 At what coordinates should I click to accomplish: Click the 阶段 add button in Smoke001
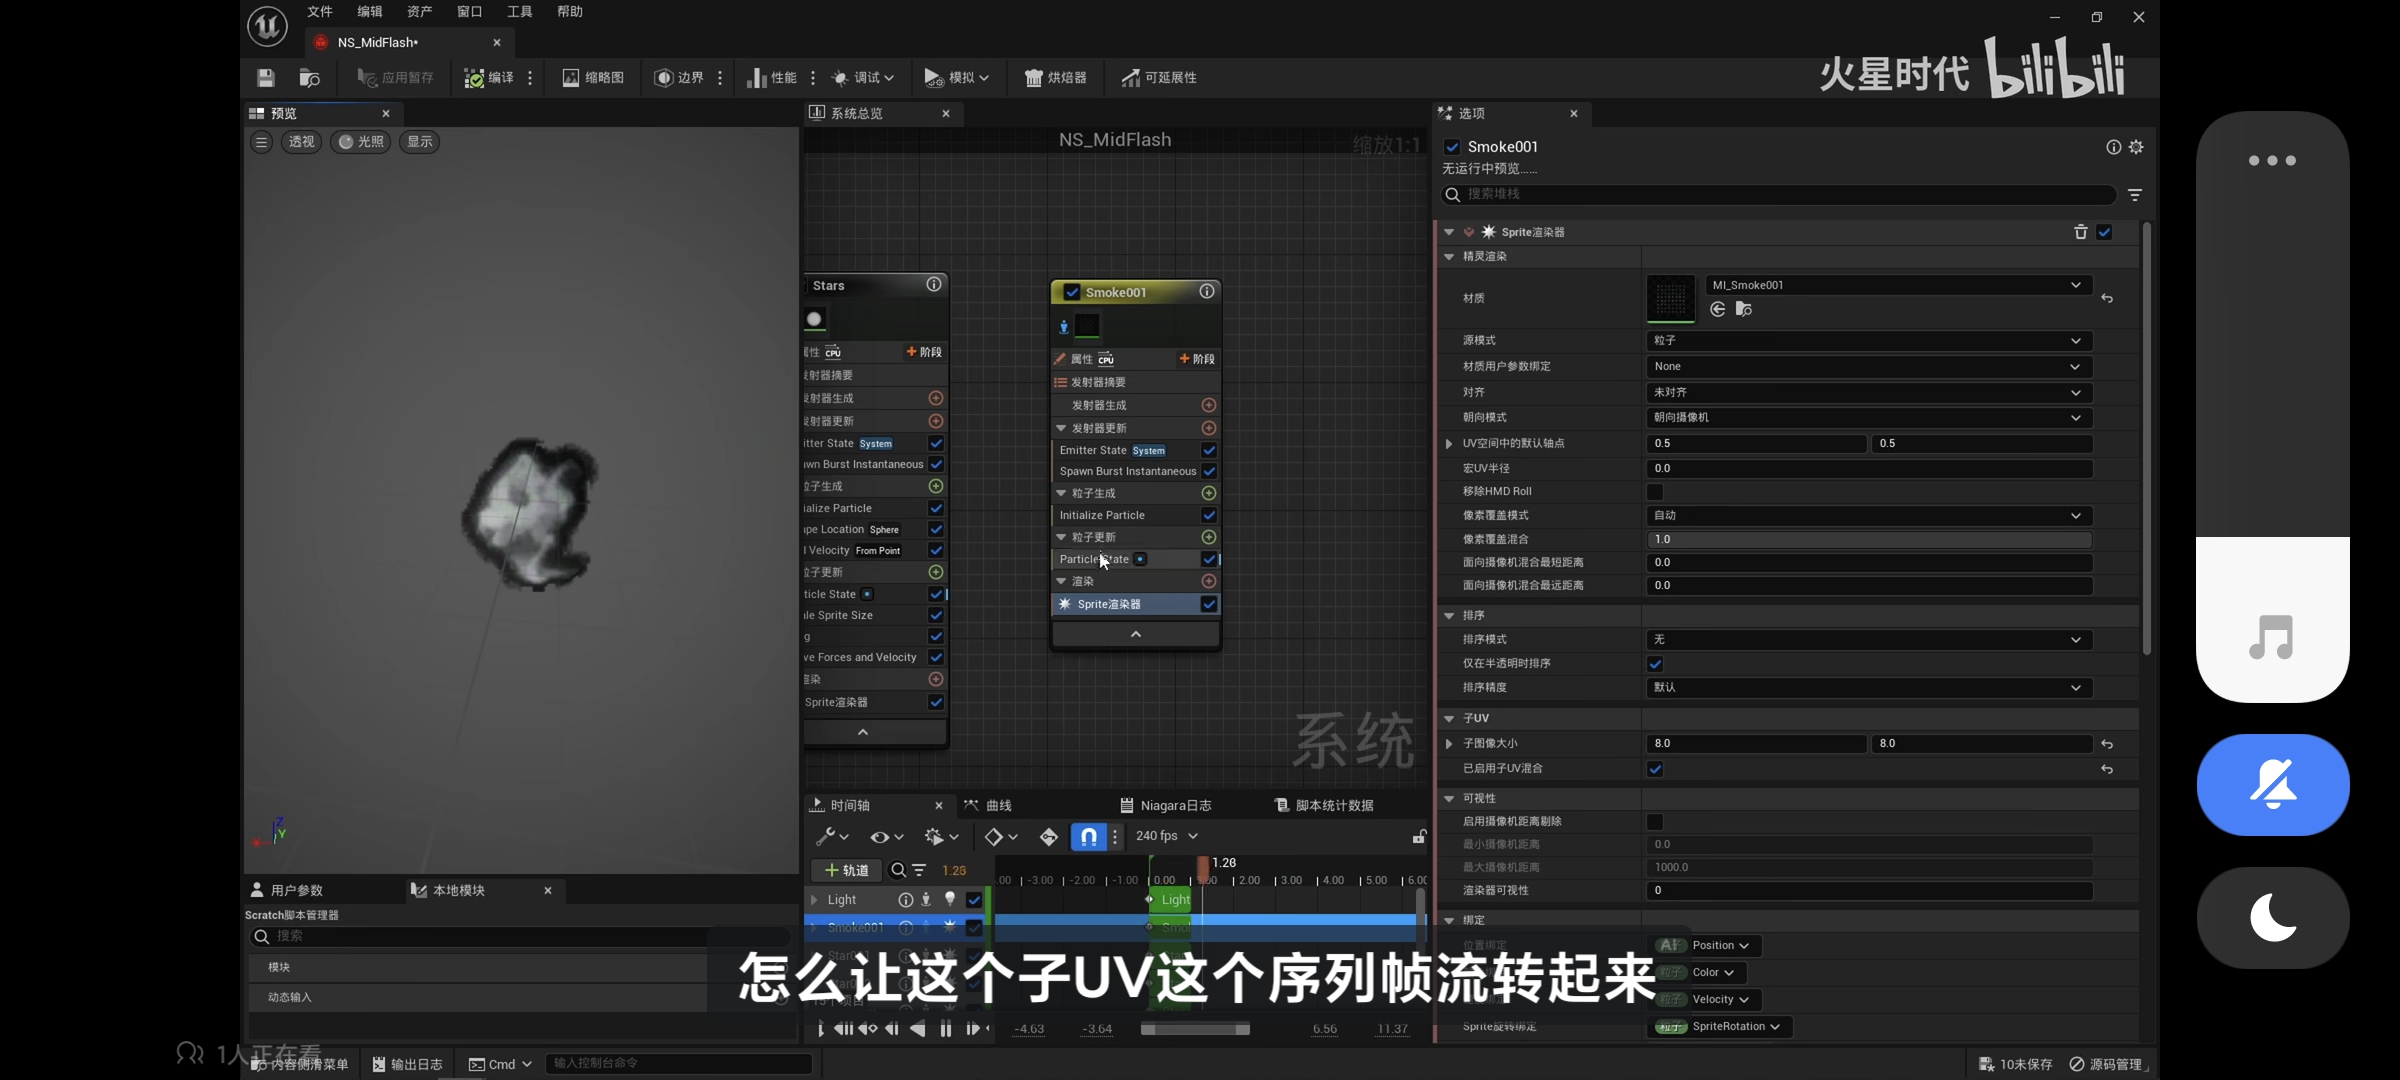pyautogui.click(x=1197, y=359)
